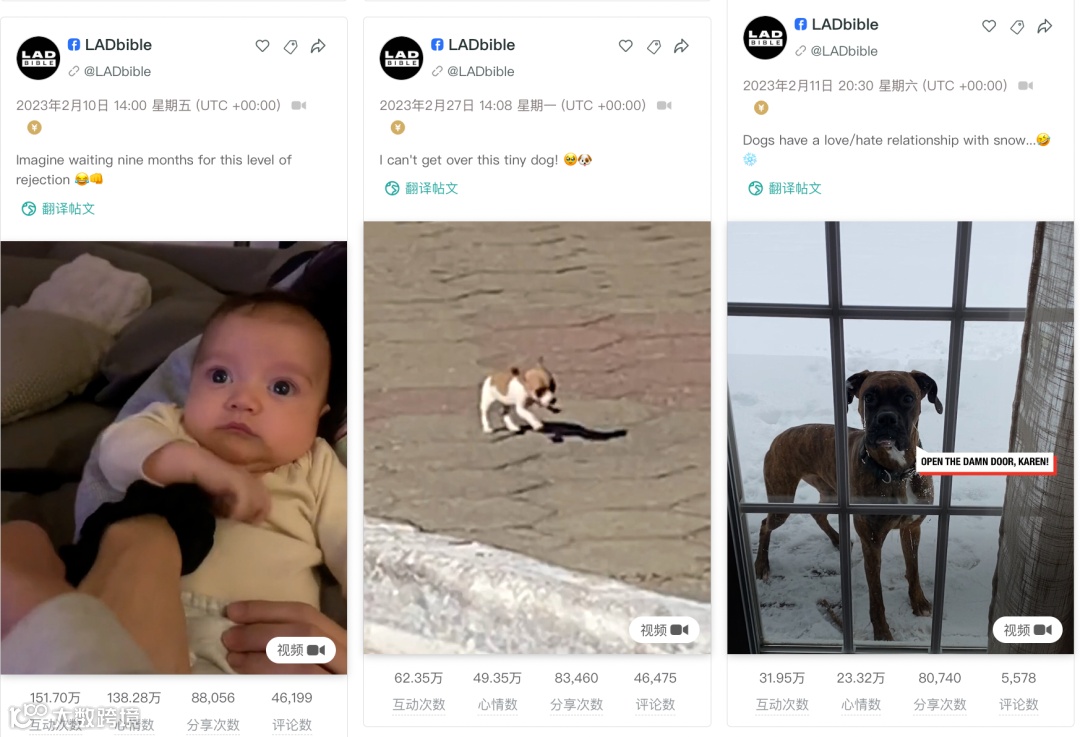
Task: Open the @LADbible link in the first card
Action: pos(110,71)
